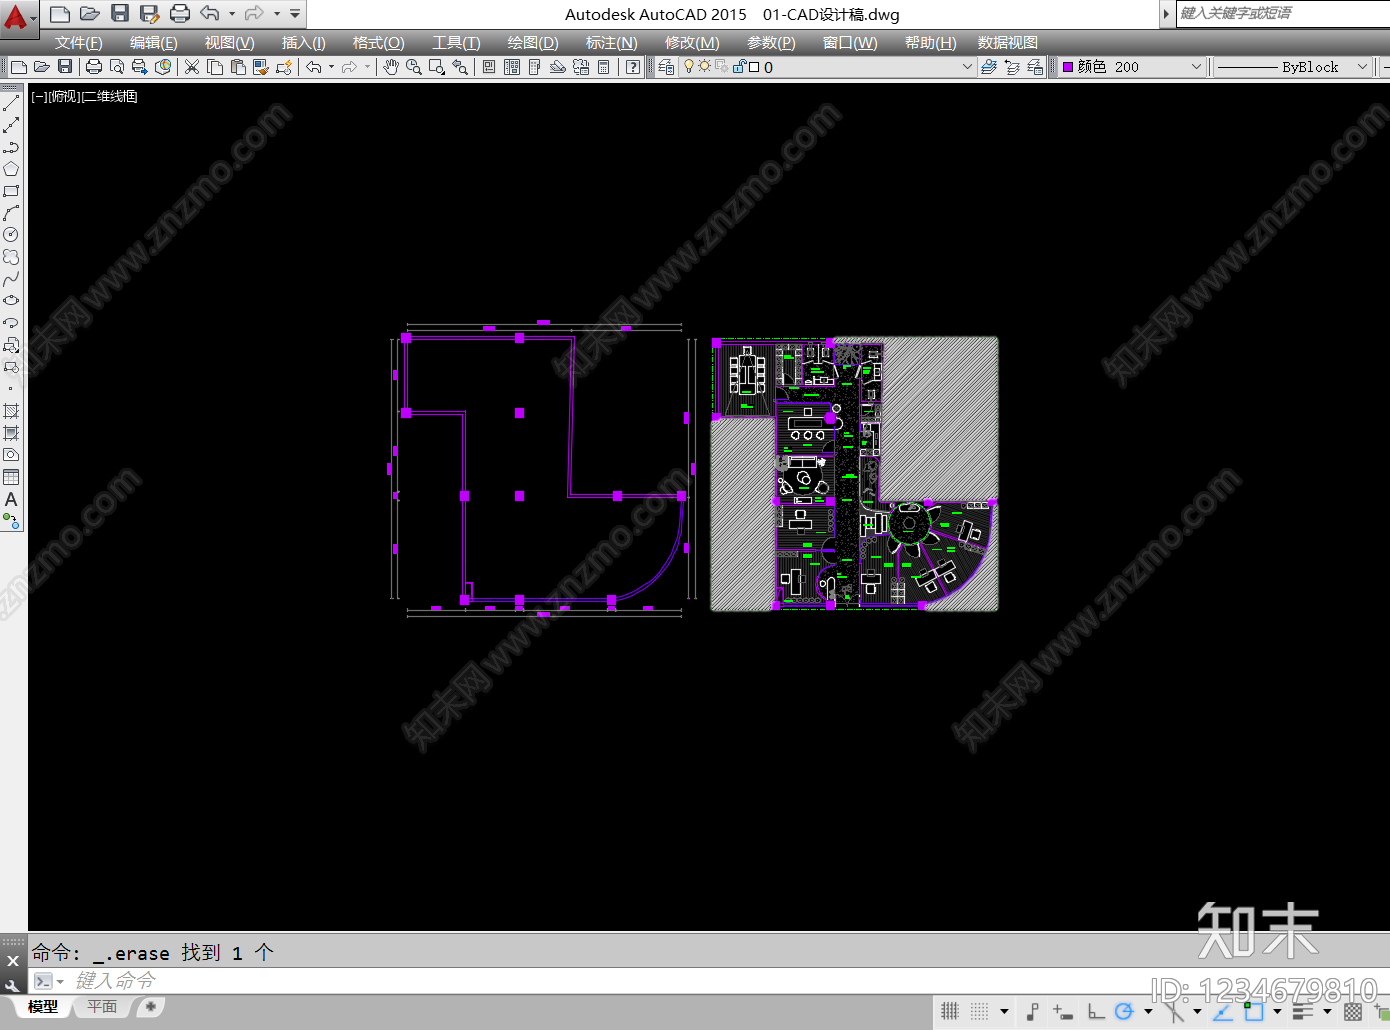Open the Layer Properties Manager icon
The image size is (1390, 1030).
tap(666, 67)
